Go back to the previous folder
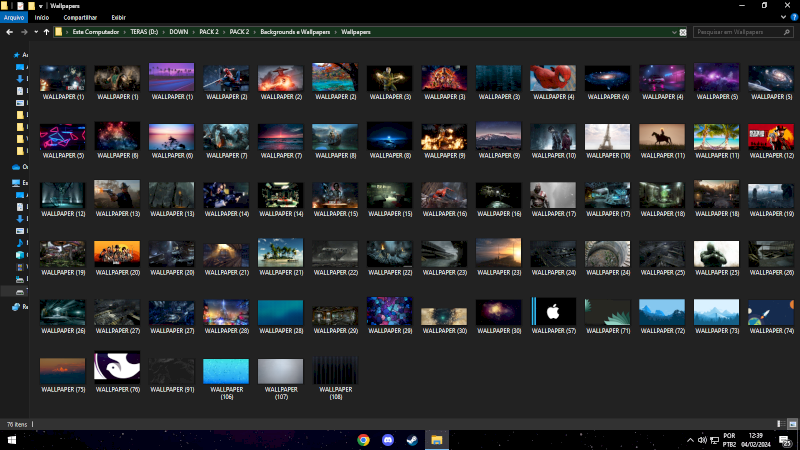The image size is (800, 450). tap(9, 32)
